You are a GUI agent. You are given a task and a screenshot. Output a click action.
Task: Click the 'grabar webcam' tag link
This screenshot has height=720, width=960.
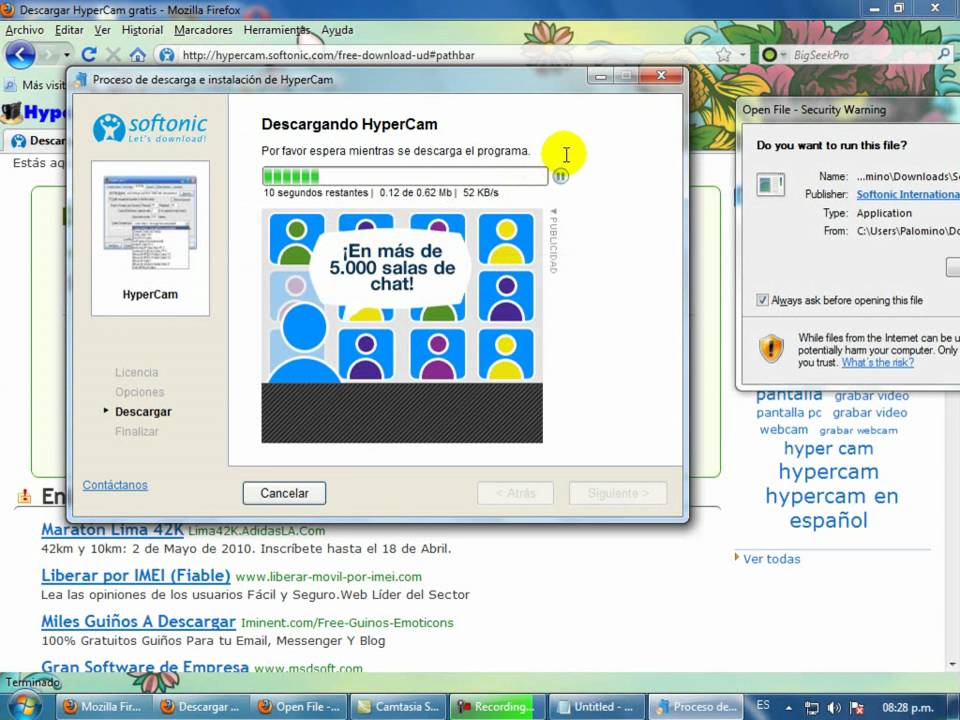coord(858,430)
